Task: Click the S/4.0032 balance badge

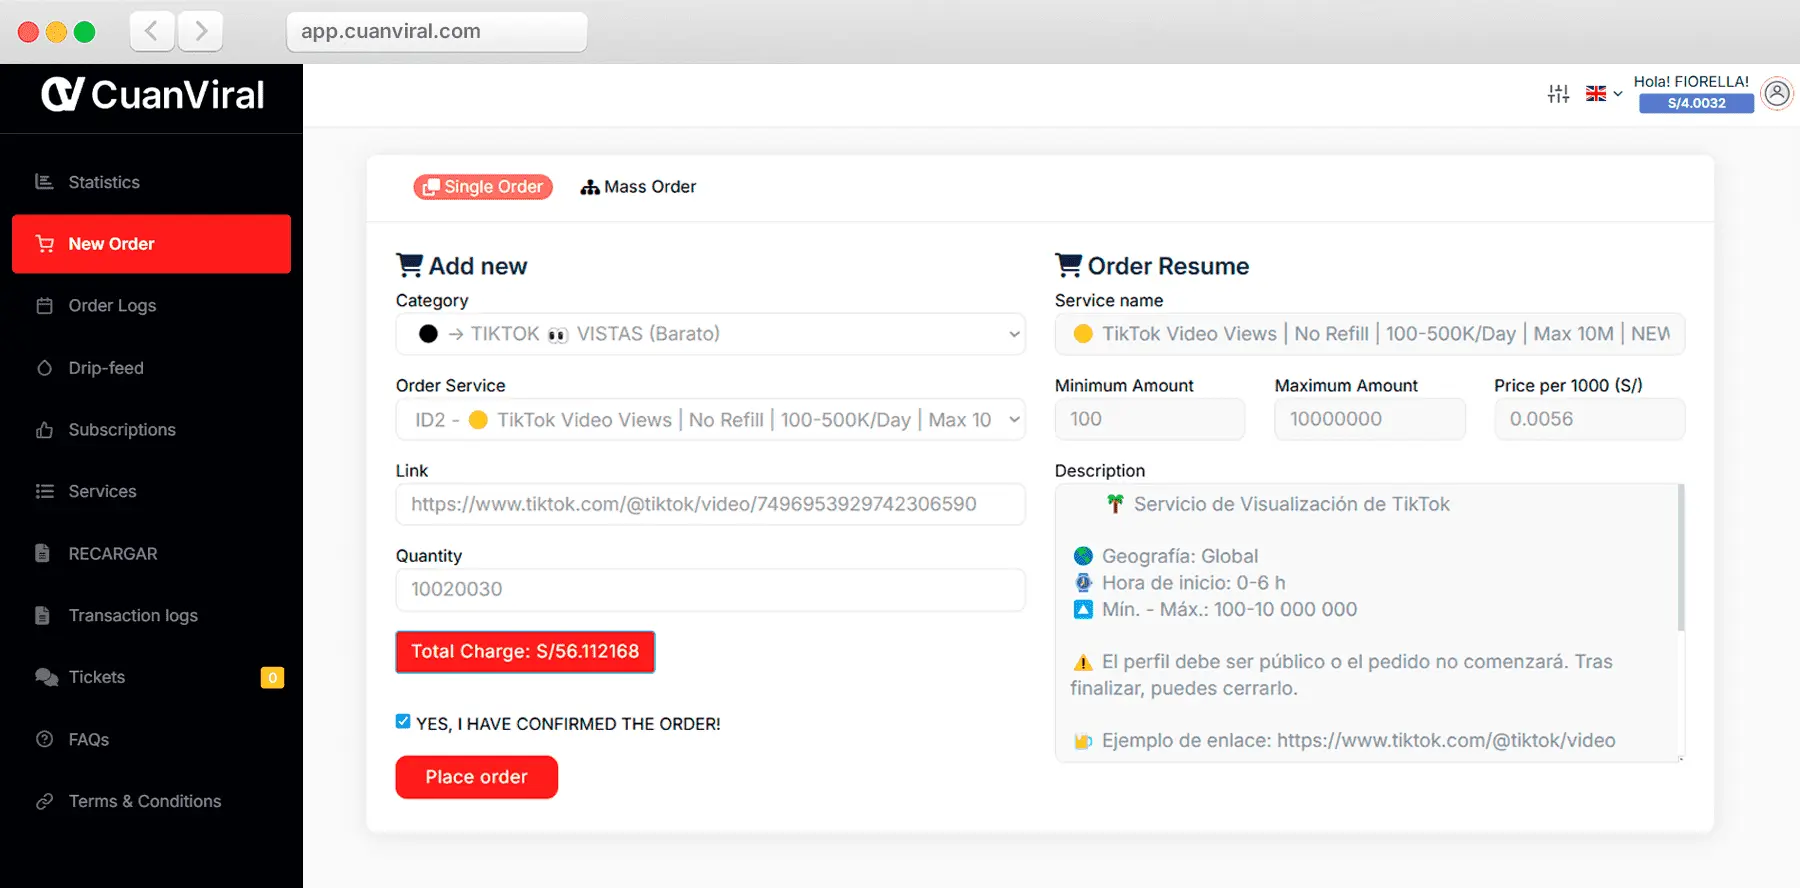Action: (x=1696, y=103)
